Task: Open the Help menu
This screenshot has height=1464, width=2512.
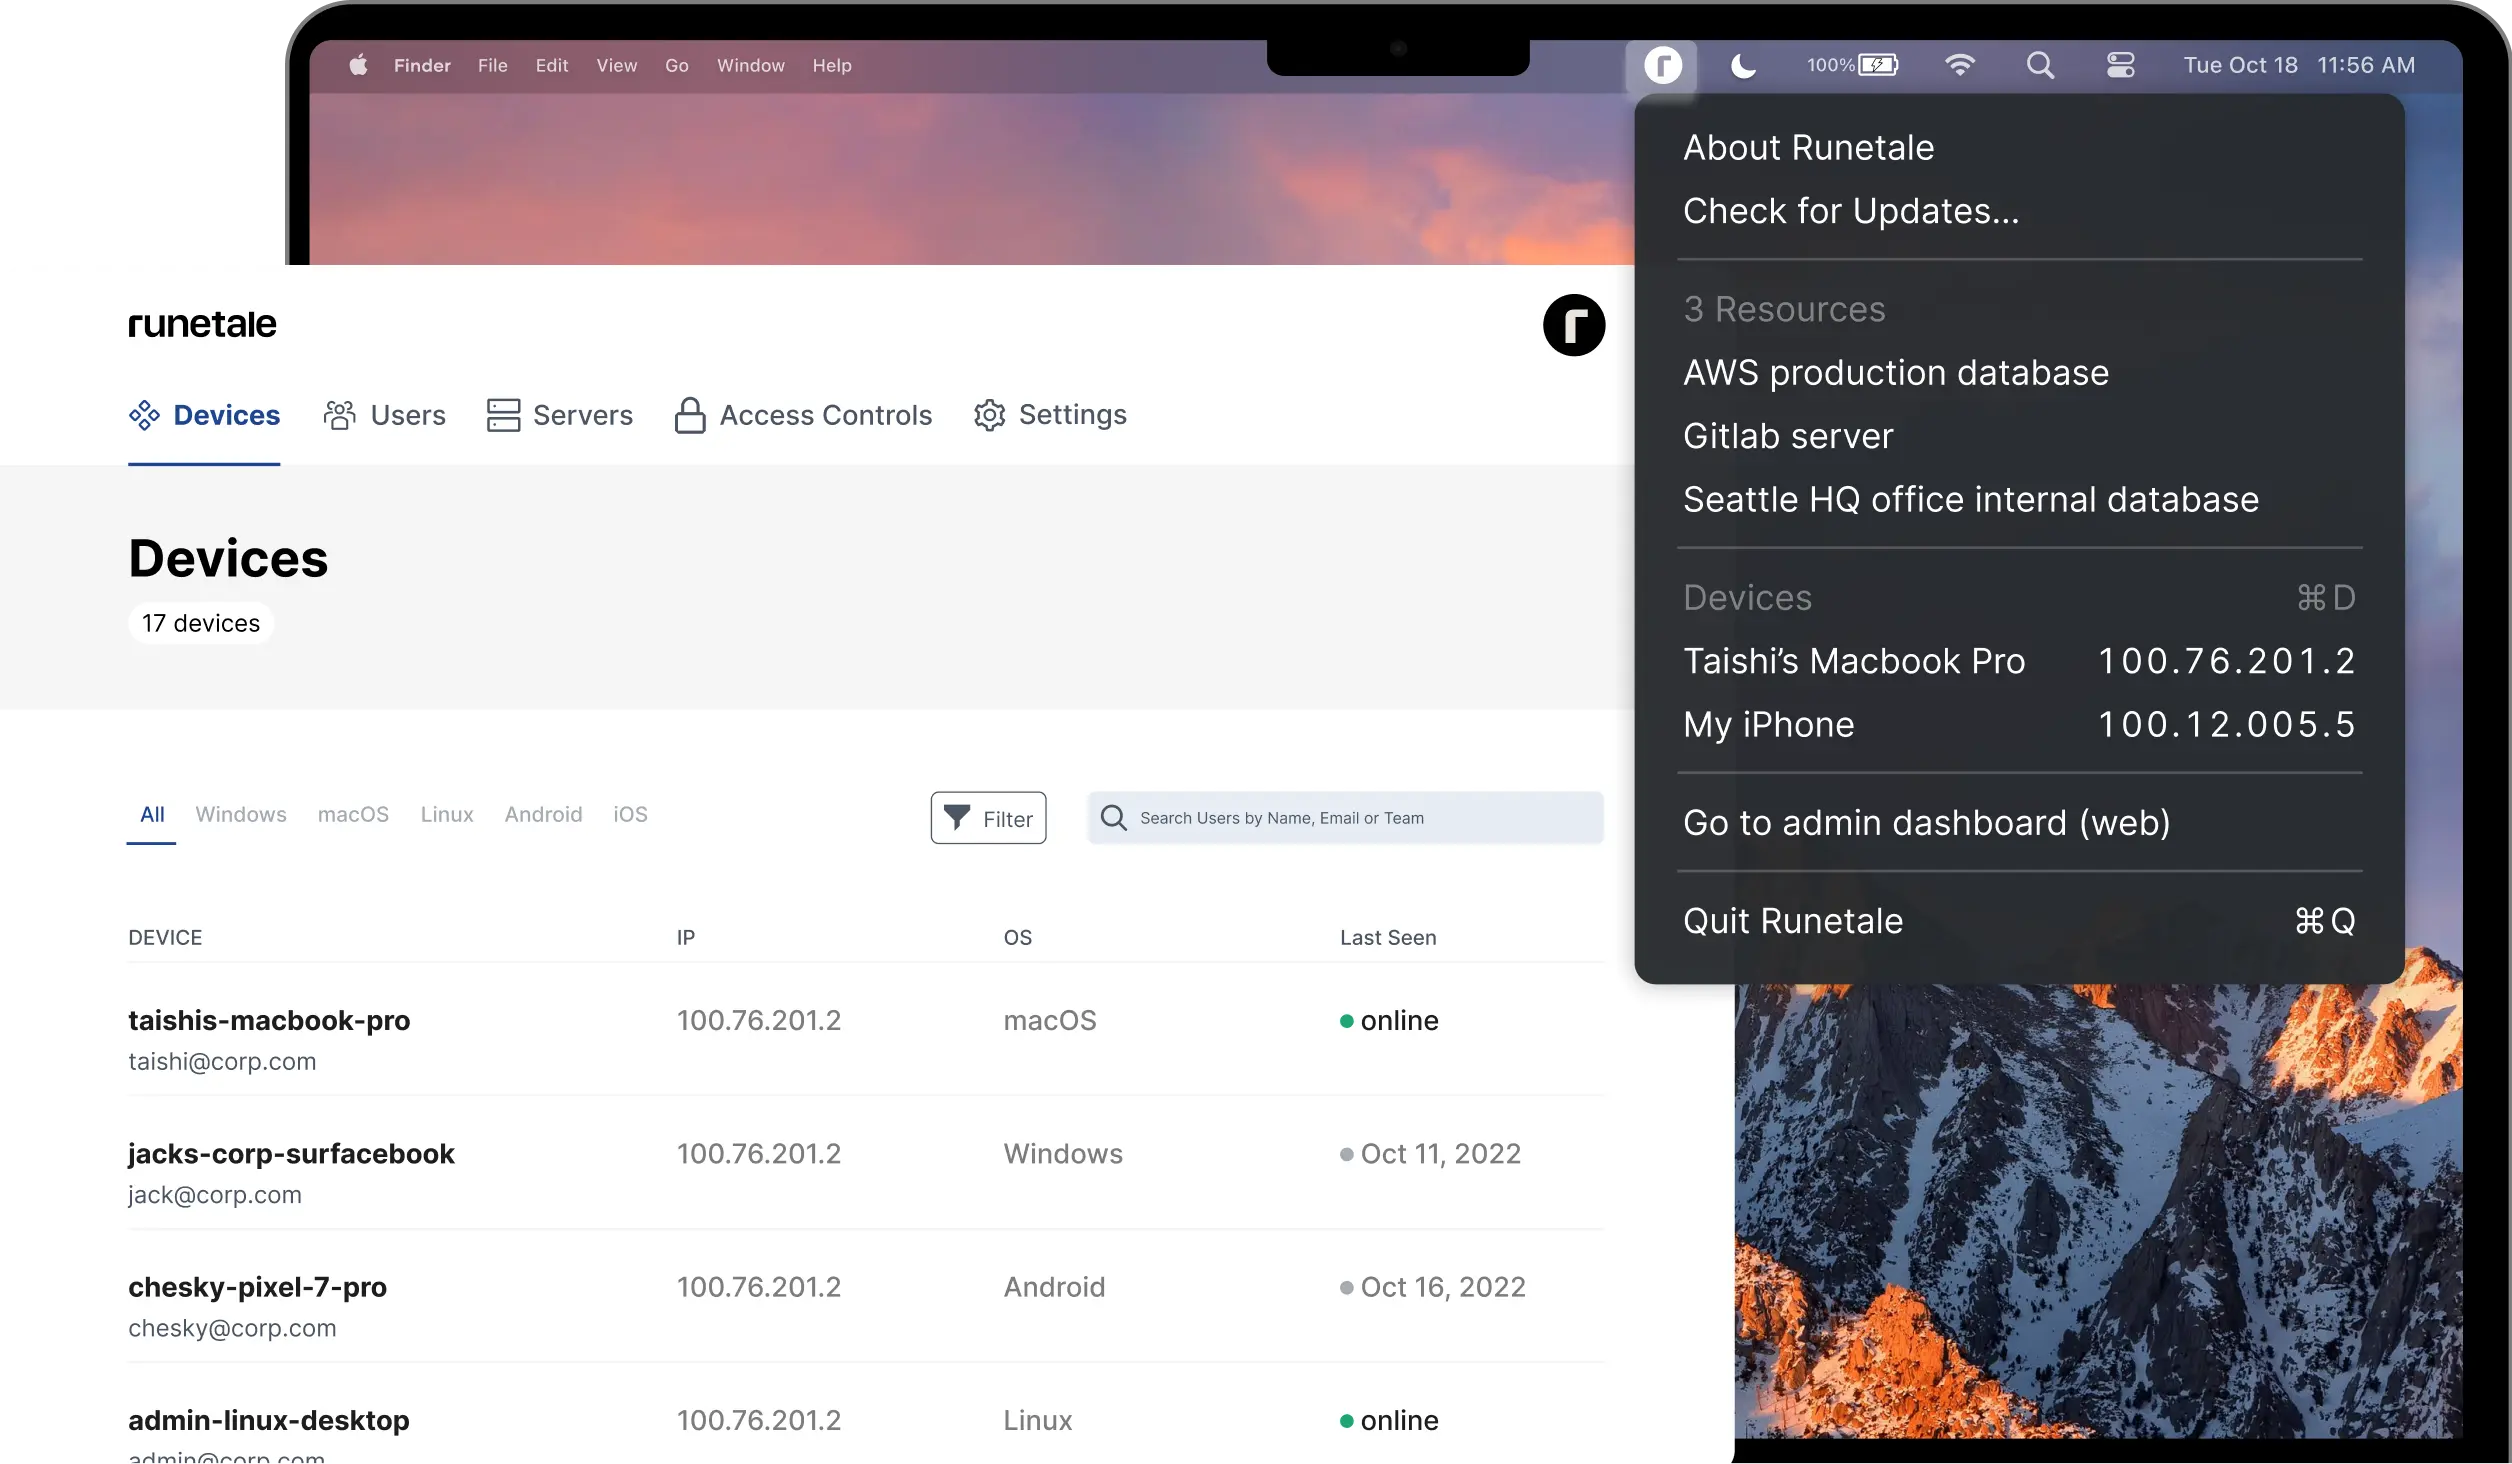Action: (x=832, y=66)
